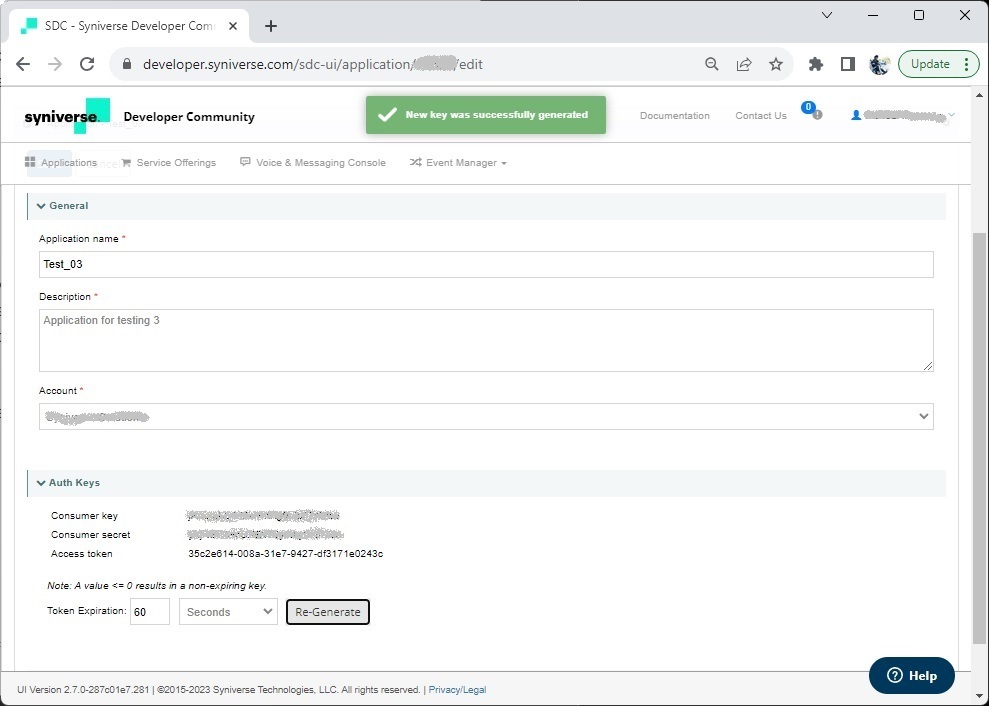
Task: Select the Access token value text
Action: [285, 554]
